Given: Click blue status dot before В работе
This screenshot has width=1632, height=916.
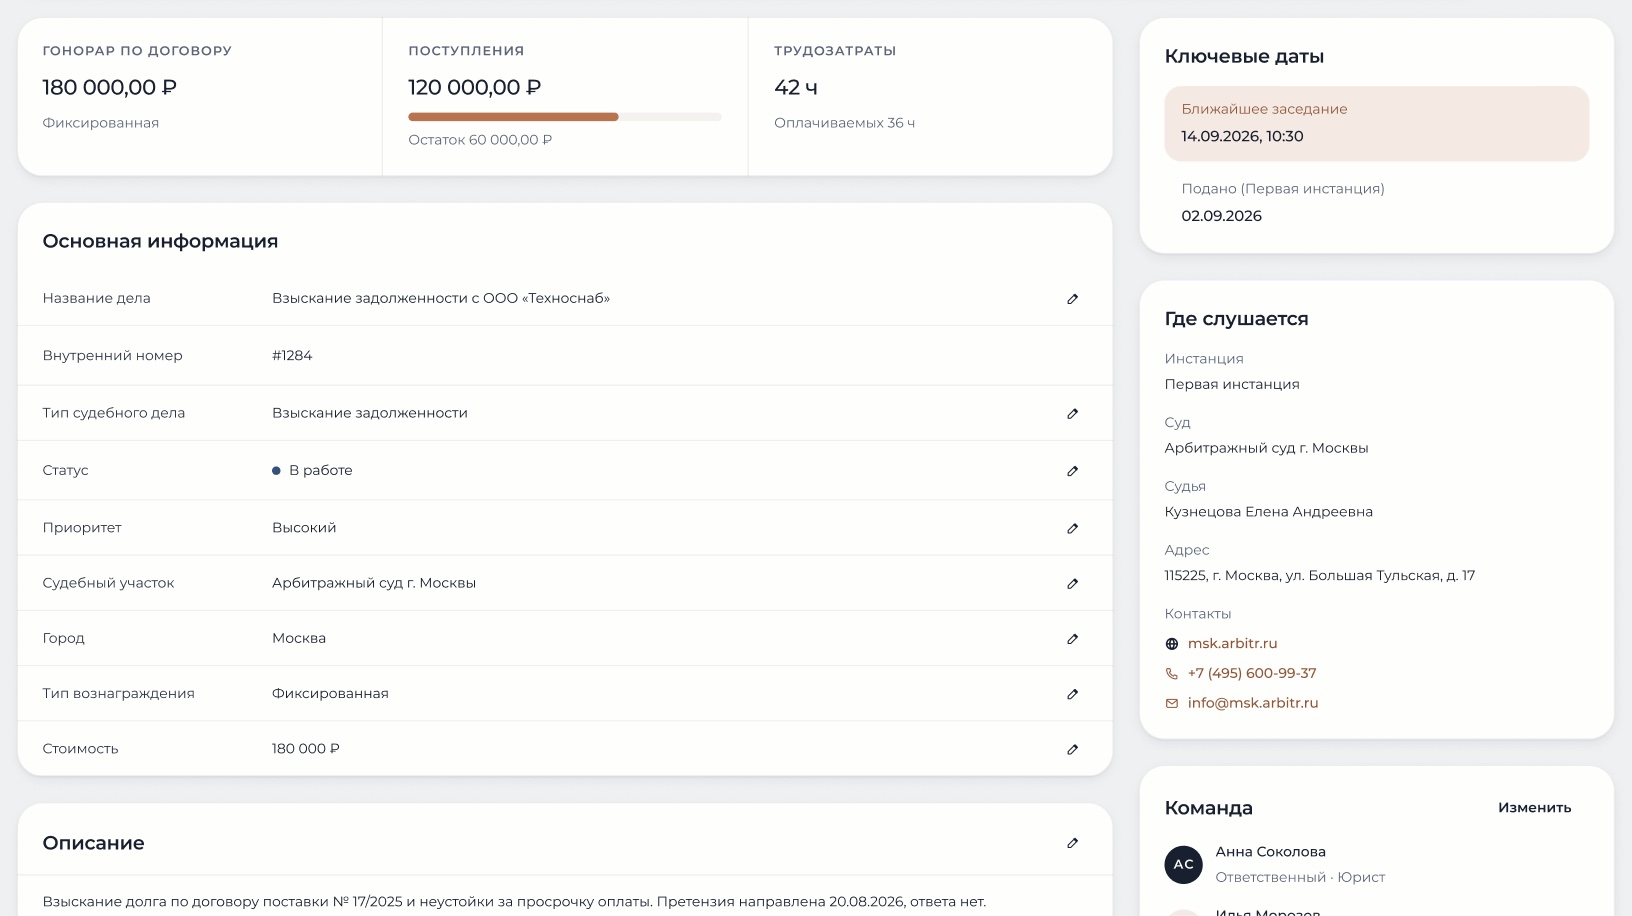Looking at the screenshot, I should tap(276, 471).
